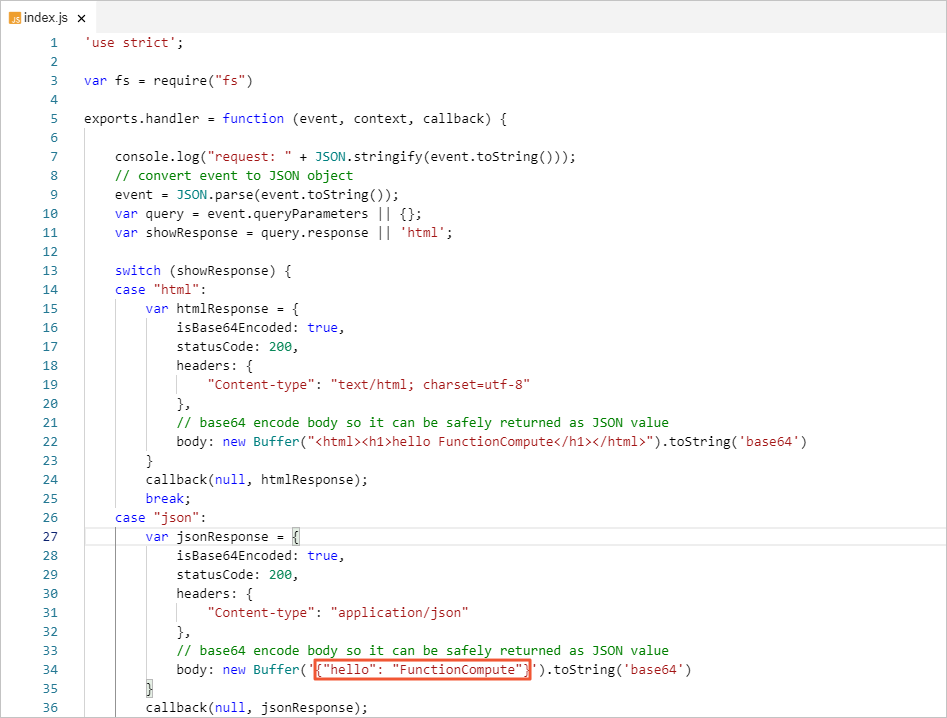Click the break statement on line 25
Image resolution: width=947 pixels, height=718 pixels.
pyautogui.click(x=168, y=499)
